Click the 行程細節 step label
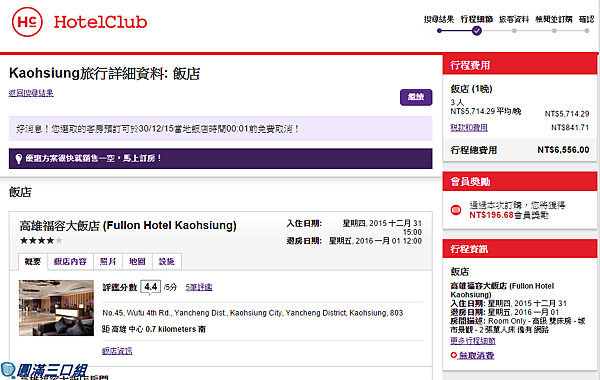This screenshot has width=600, height=380. click(476, 19)
